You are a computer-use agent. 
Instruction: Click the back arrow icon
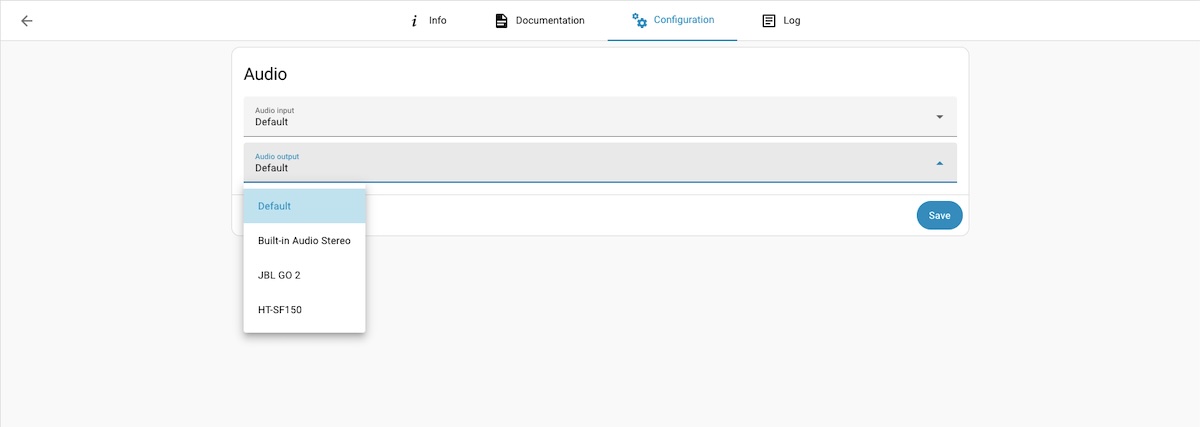[x=27, y=20]
